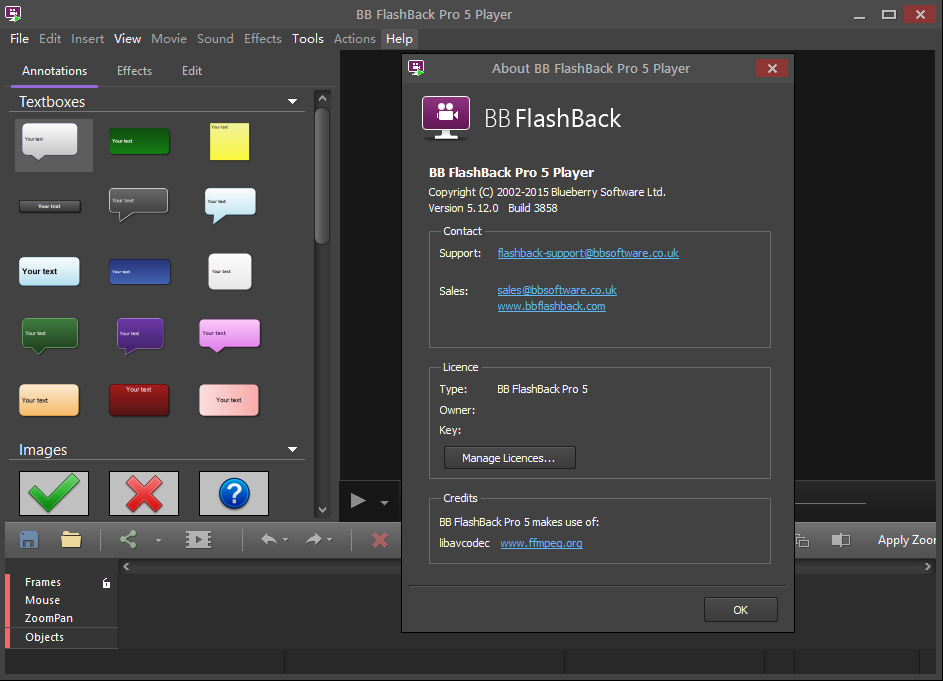The height and width of the screenshot is (681, 943).
Task: Select the green checkmark image
Action: [x=54, y=493]
